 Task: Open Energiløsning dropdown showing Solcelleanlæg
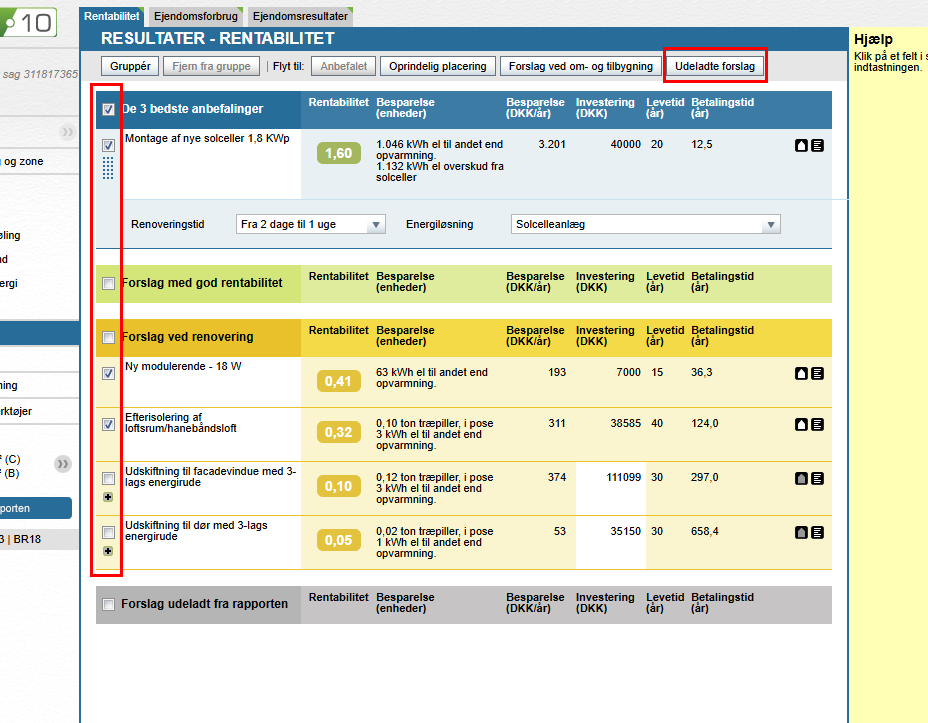click(x=646, y=224)
